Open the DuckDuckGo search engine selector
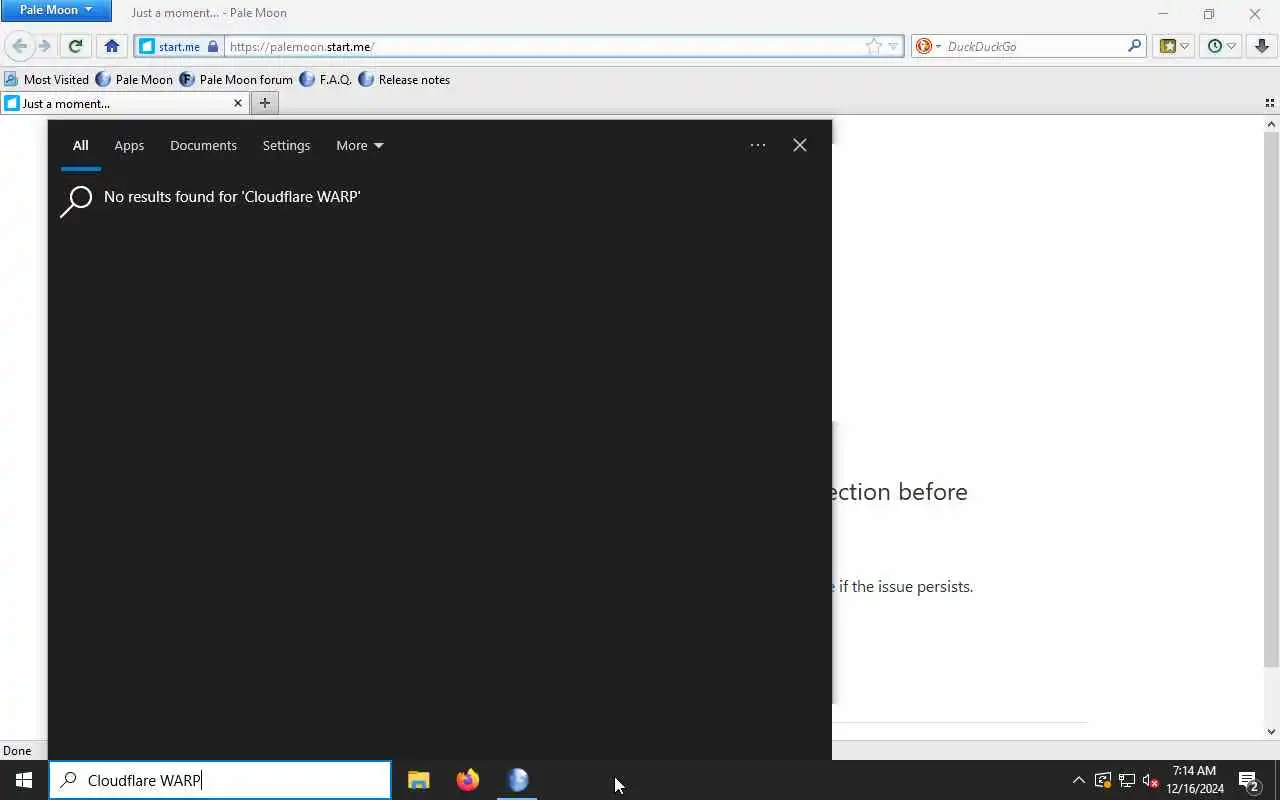 (927, 46)
